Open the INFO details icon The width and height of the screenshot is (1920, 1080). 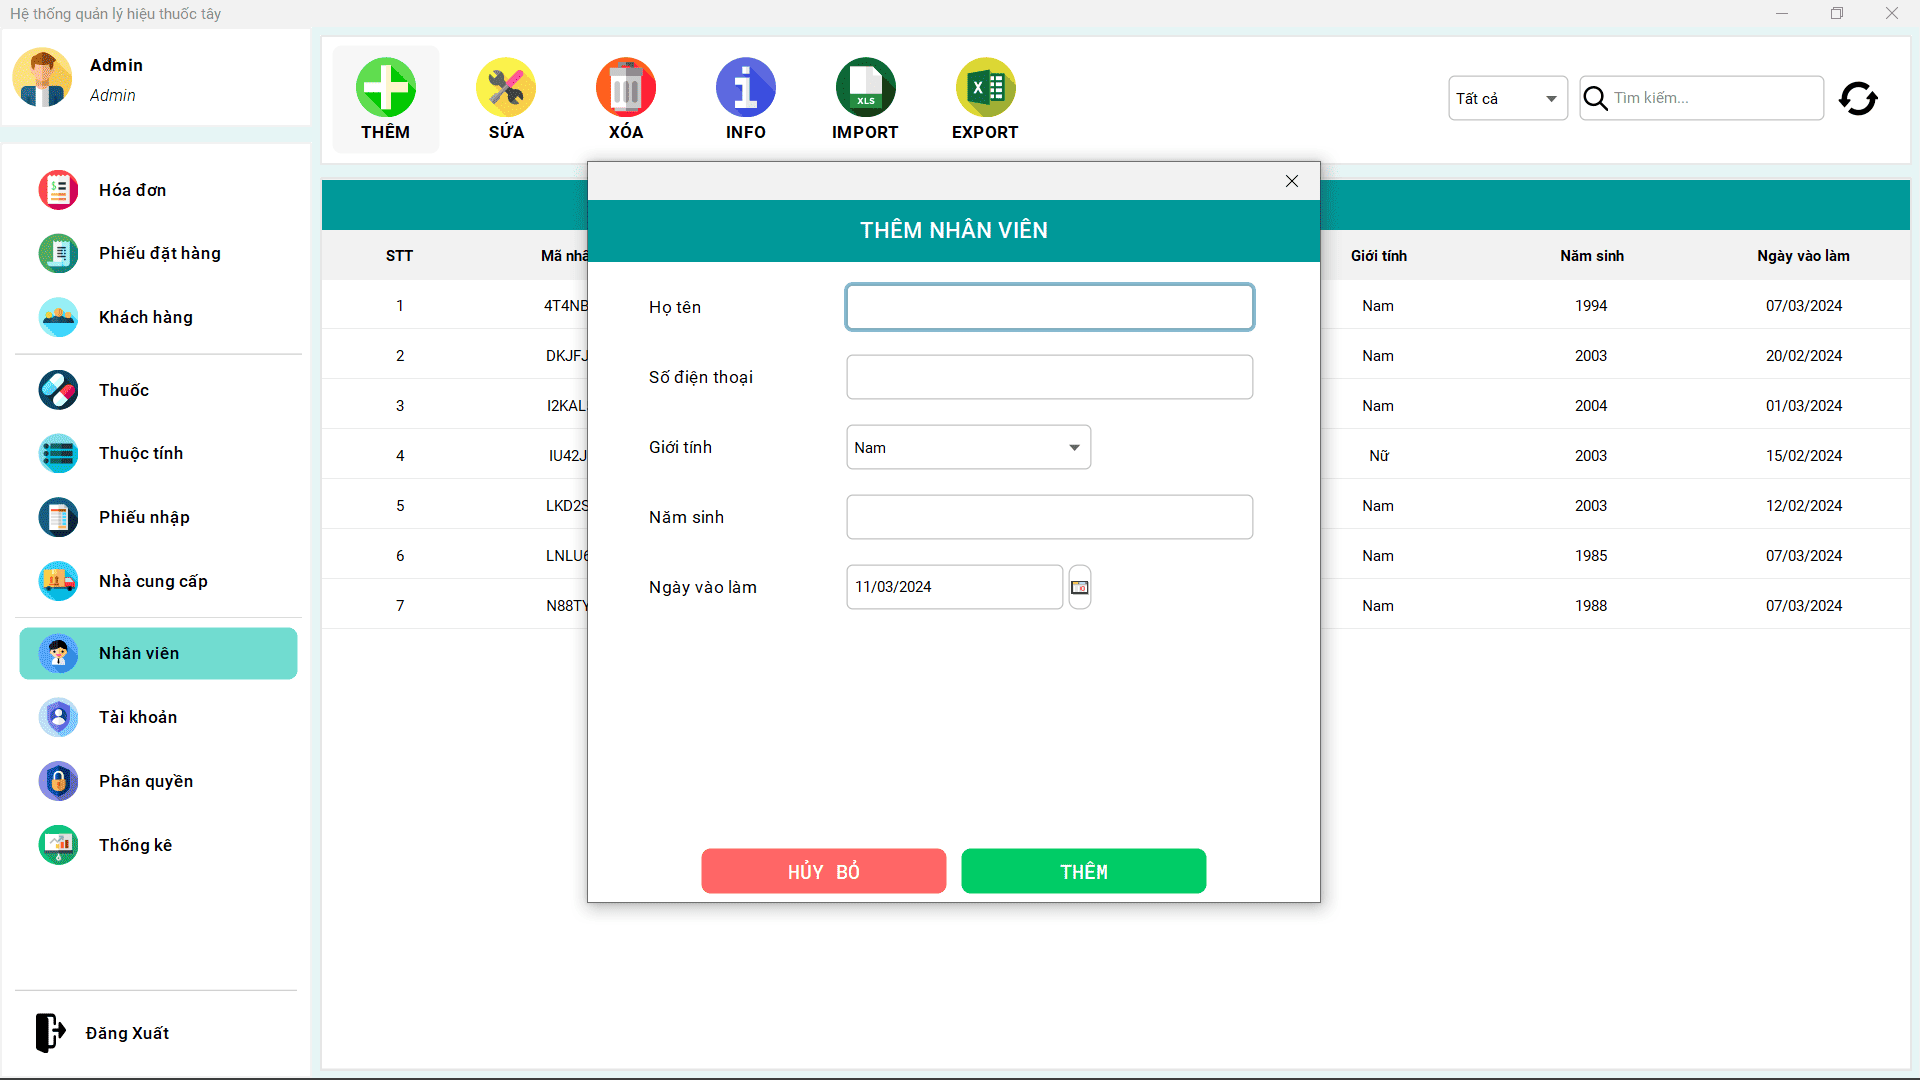click(x=745, y=88)
